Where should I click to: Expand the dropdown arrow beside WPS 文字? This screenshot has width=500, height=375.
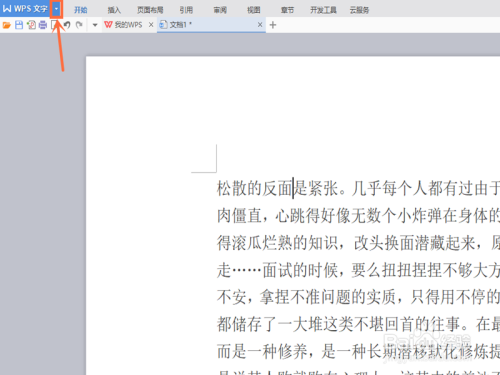tap(56, 9)
